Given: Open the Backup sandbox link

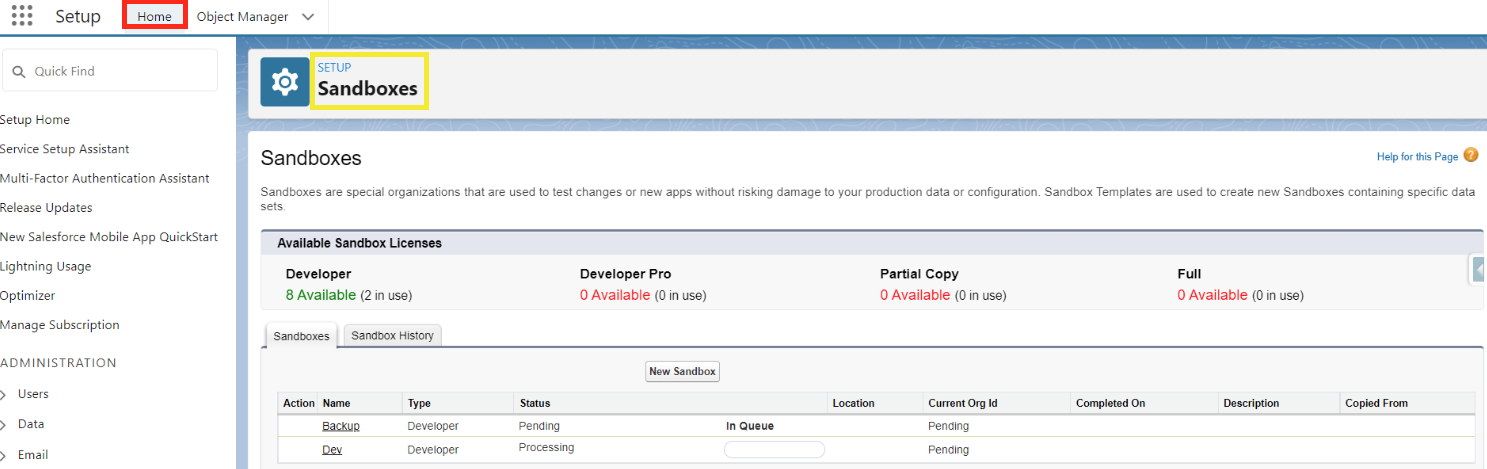Looking at the screenshot, I should (340, 426).
